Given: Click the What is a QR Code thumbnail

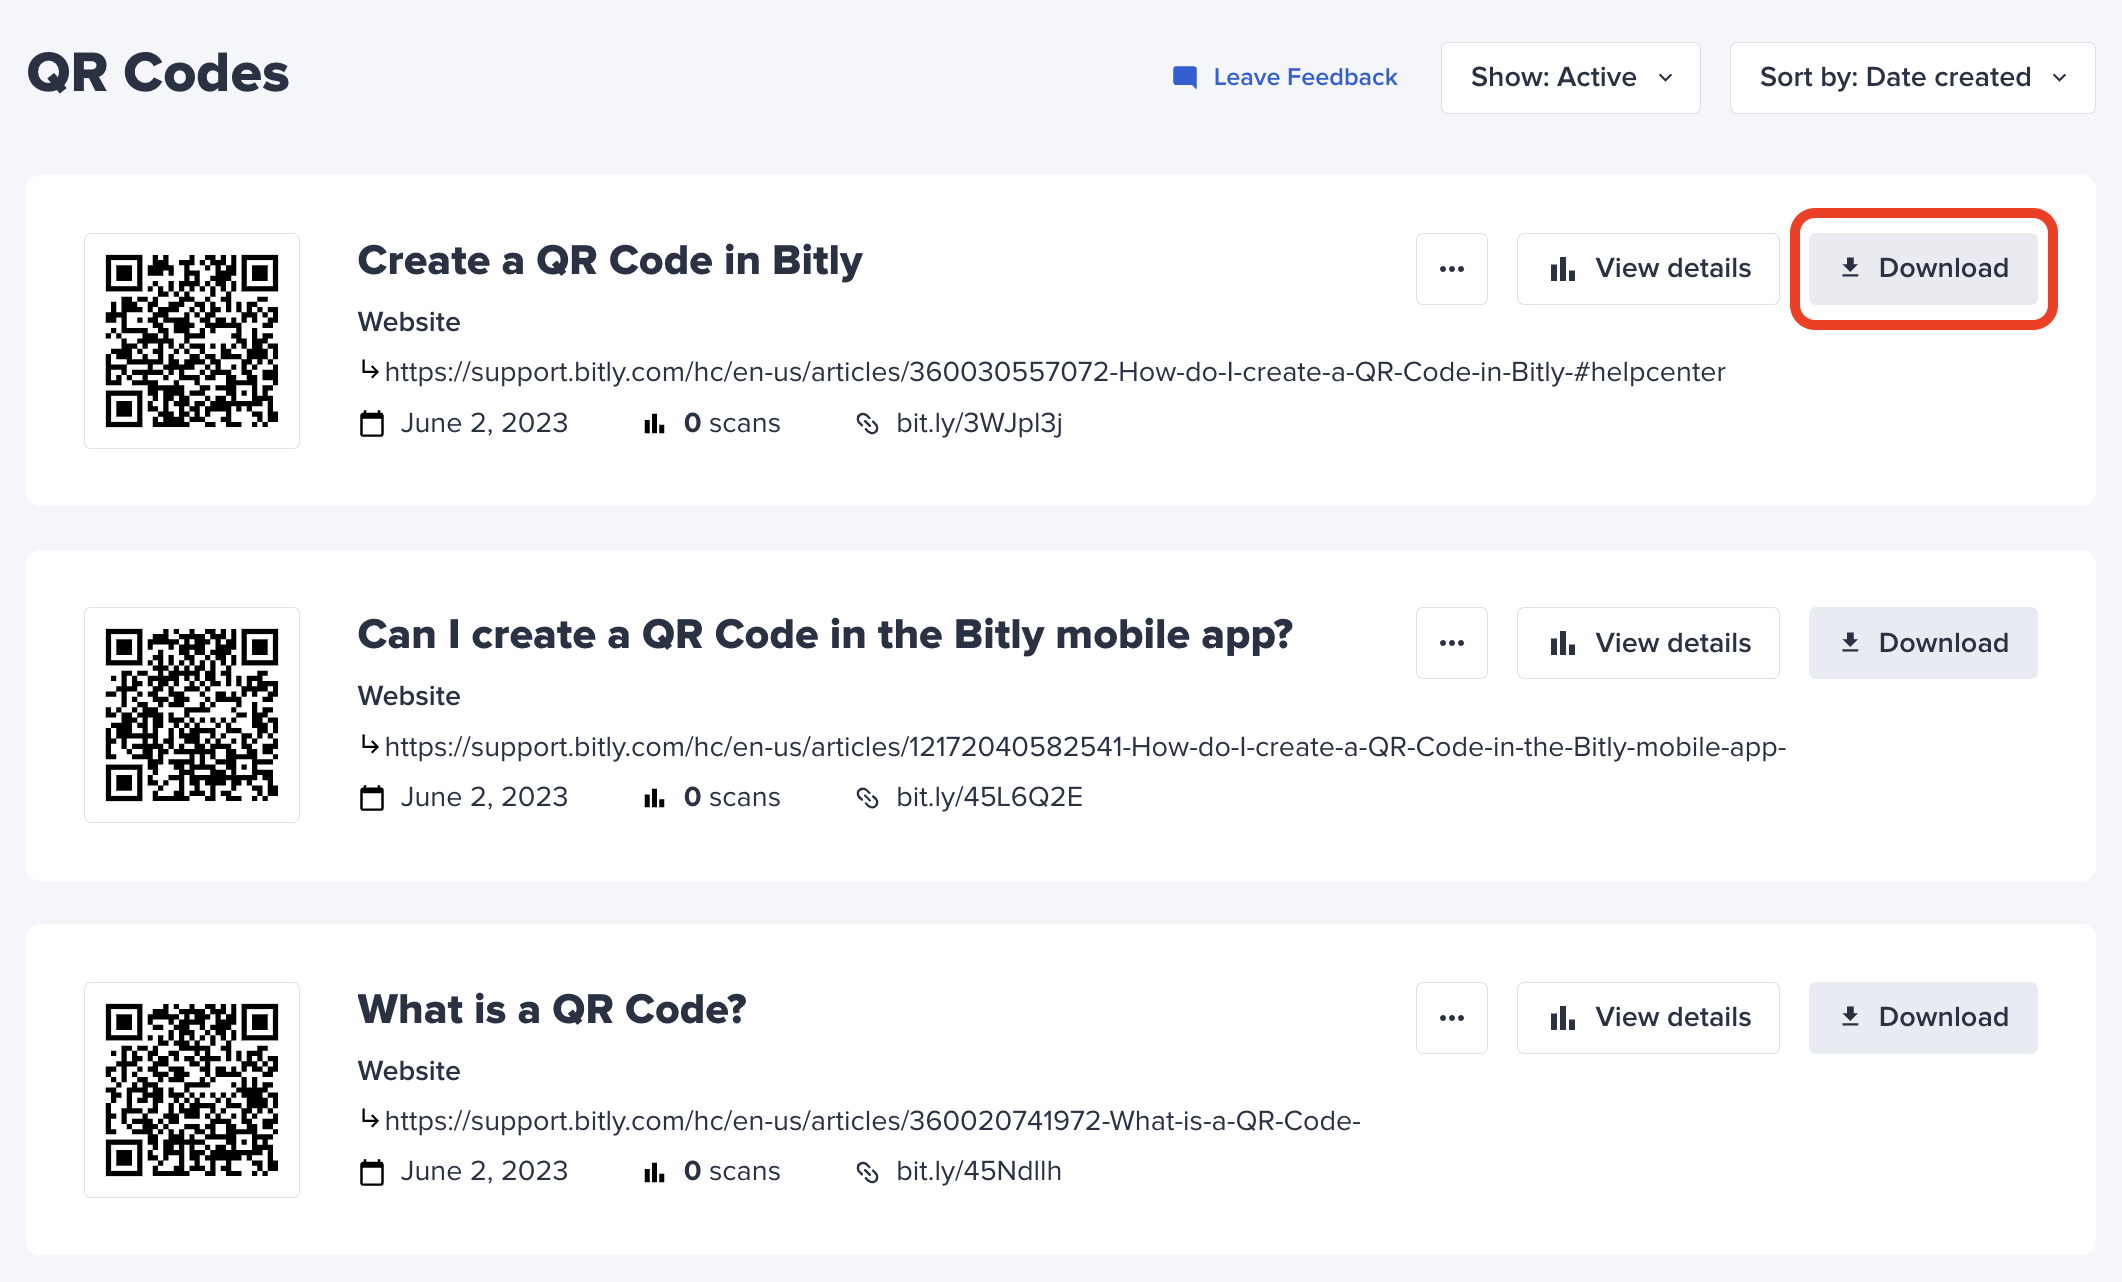Looking at the screenshot, I should 191,1089.
